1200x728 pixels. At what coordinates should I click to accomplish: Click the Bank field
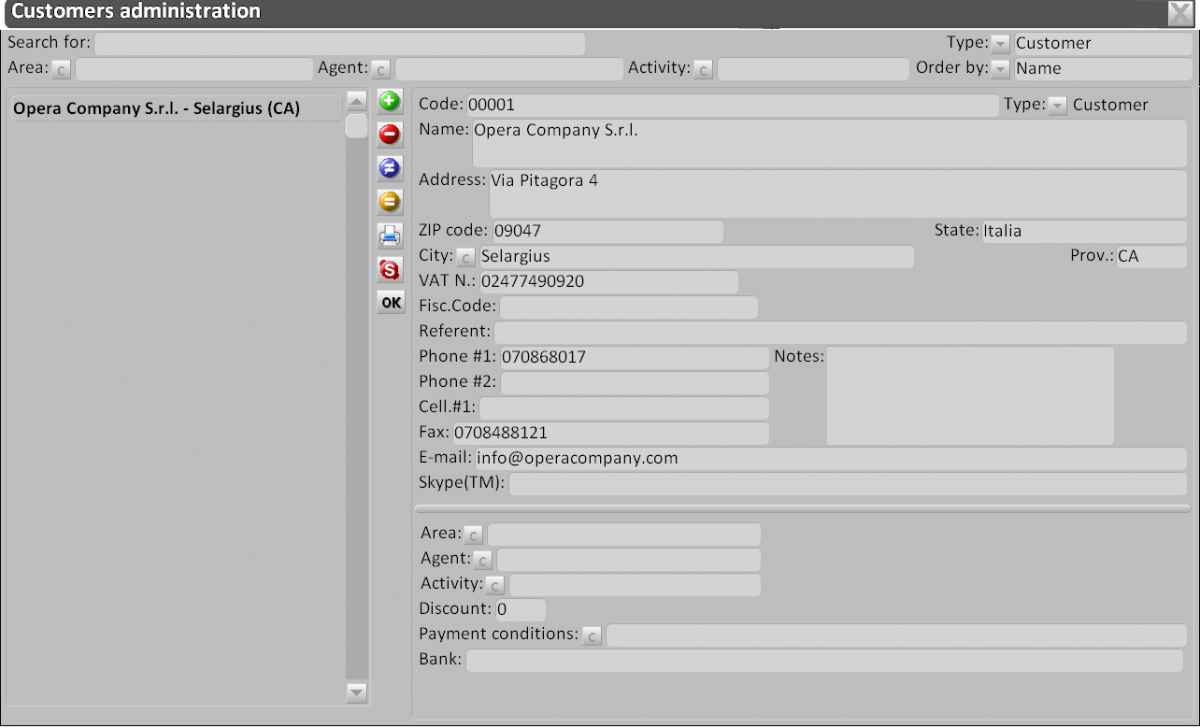tap(825, 661)
